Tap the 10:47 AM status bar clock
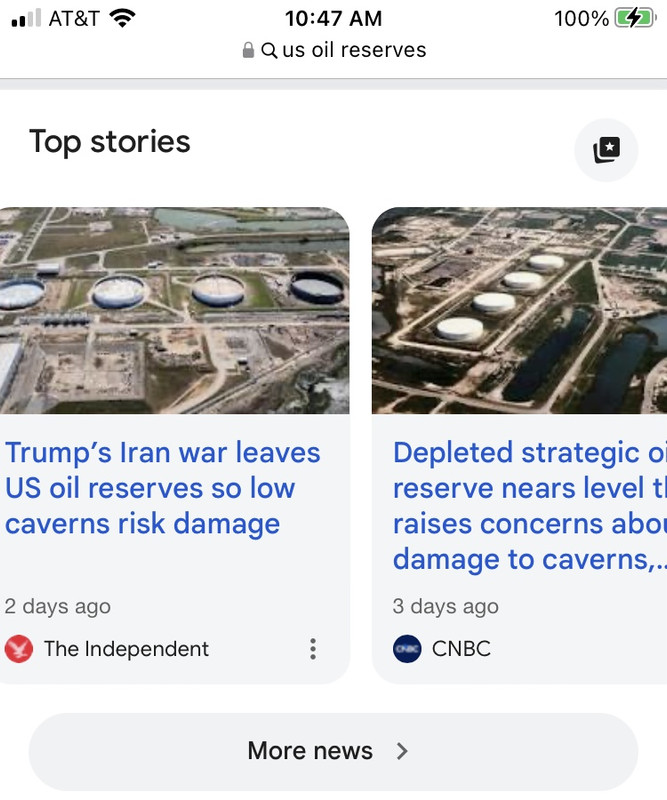 click(333, 18)
